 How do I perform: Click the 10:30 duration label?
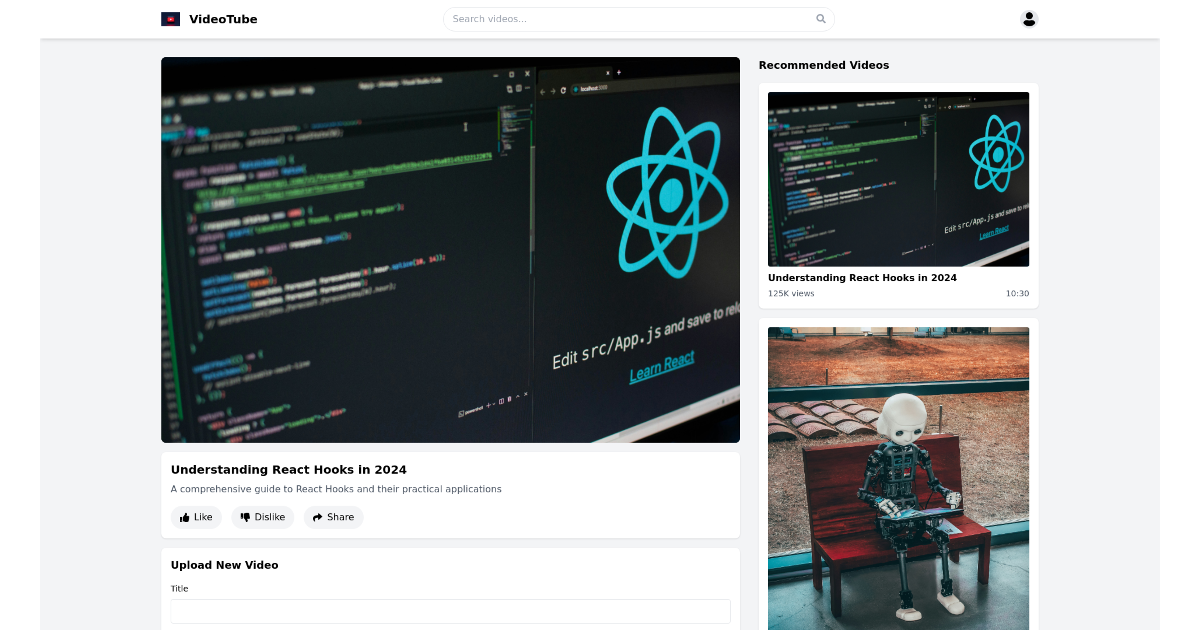coord(1017,293)
